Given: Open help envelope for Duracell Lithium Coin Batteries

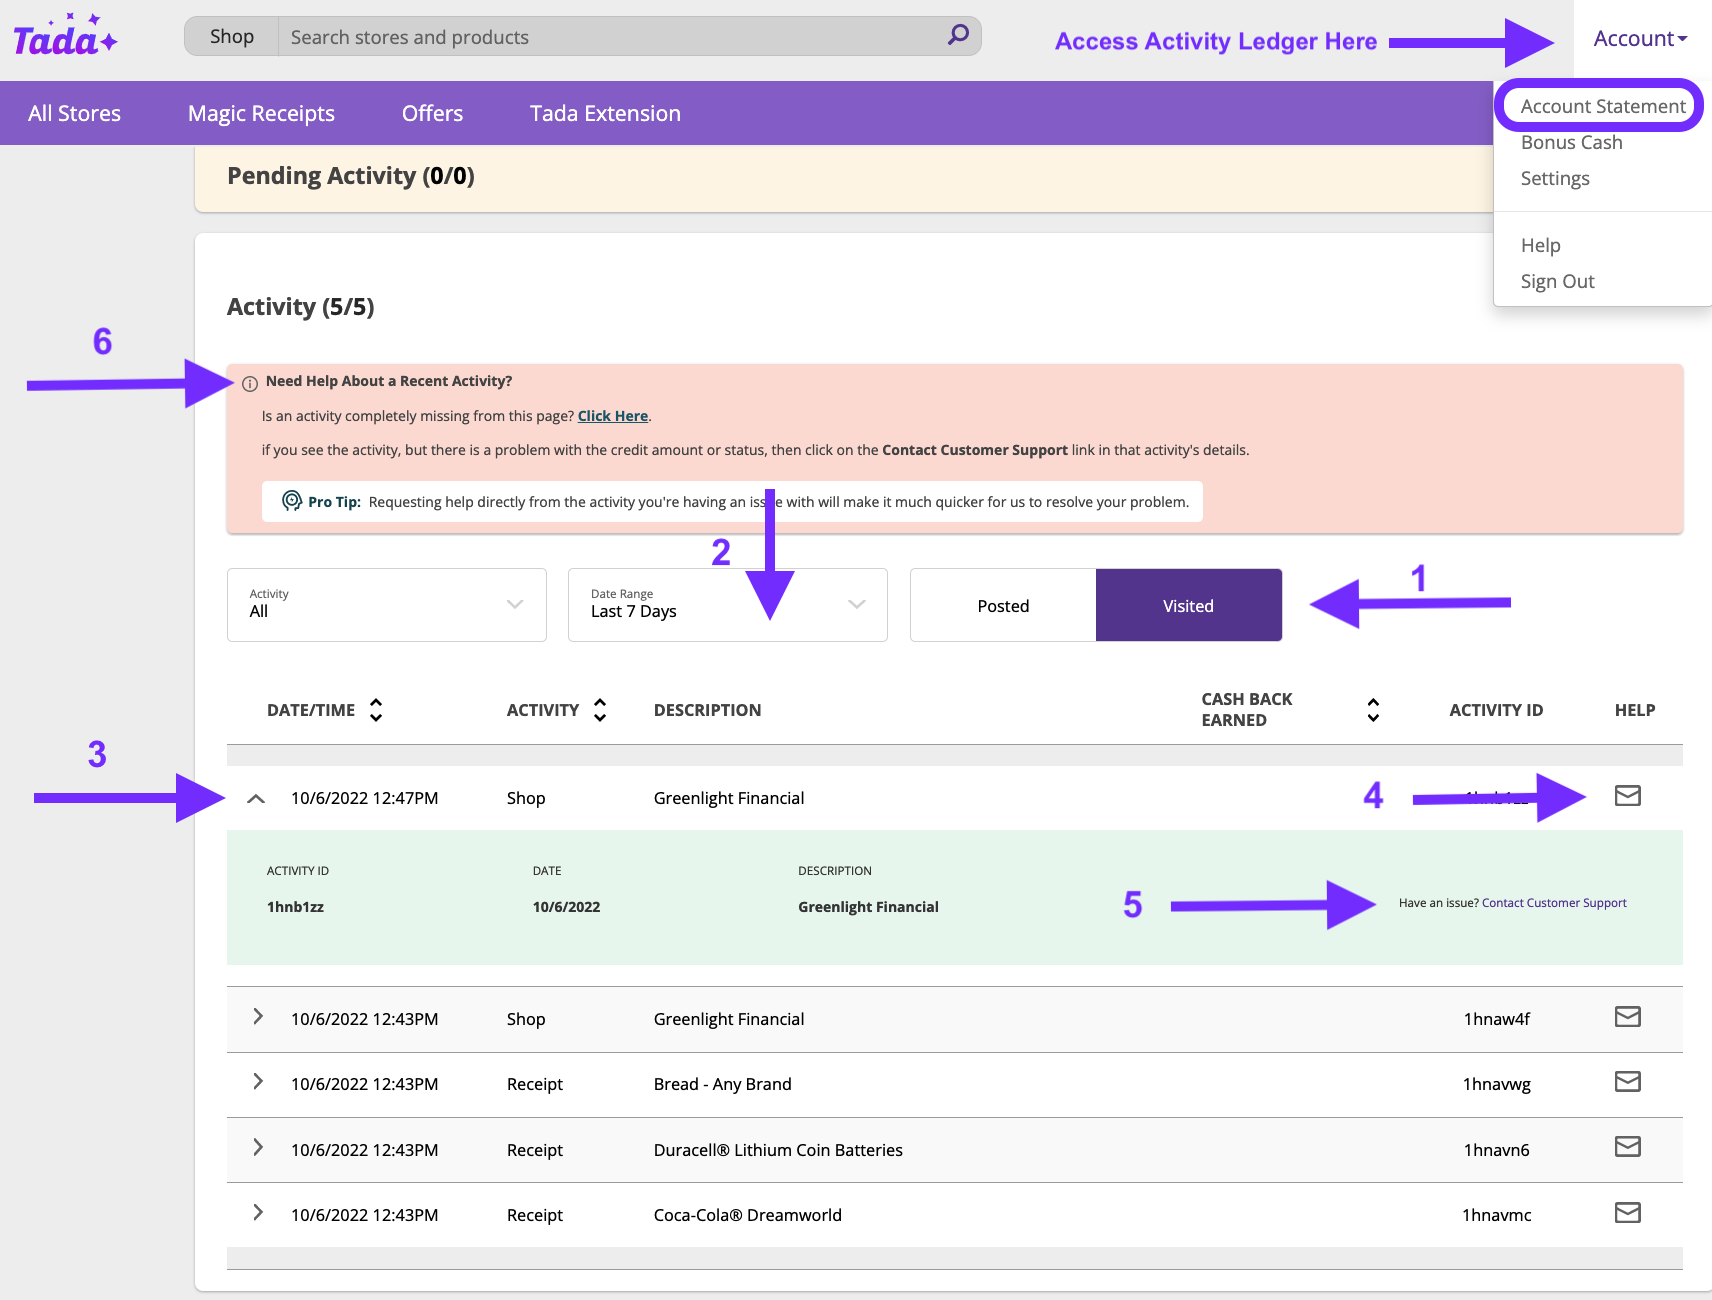Looking at the screenshot, I should 1628,1147.
